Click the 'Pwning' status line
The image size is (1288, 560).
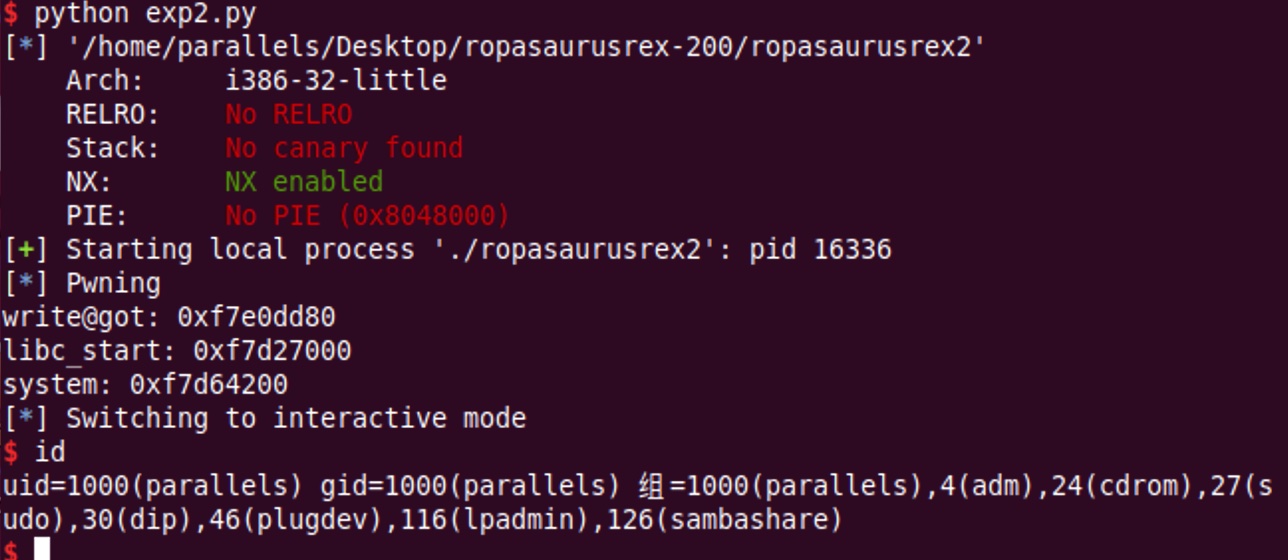(x=82, y=283)
